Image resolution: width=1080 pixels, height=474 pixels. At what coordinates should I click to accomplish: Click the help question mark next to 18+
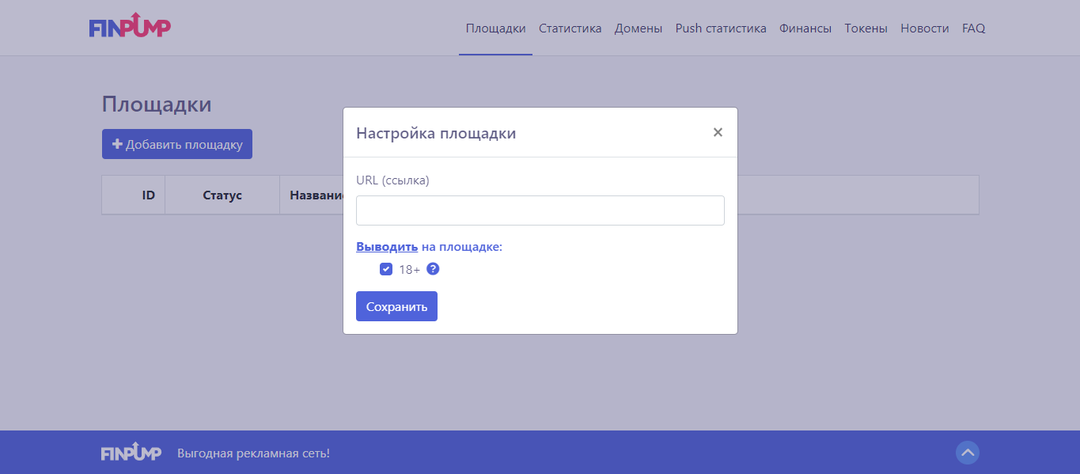tap(433, 269)
